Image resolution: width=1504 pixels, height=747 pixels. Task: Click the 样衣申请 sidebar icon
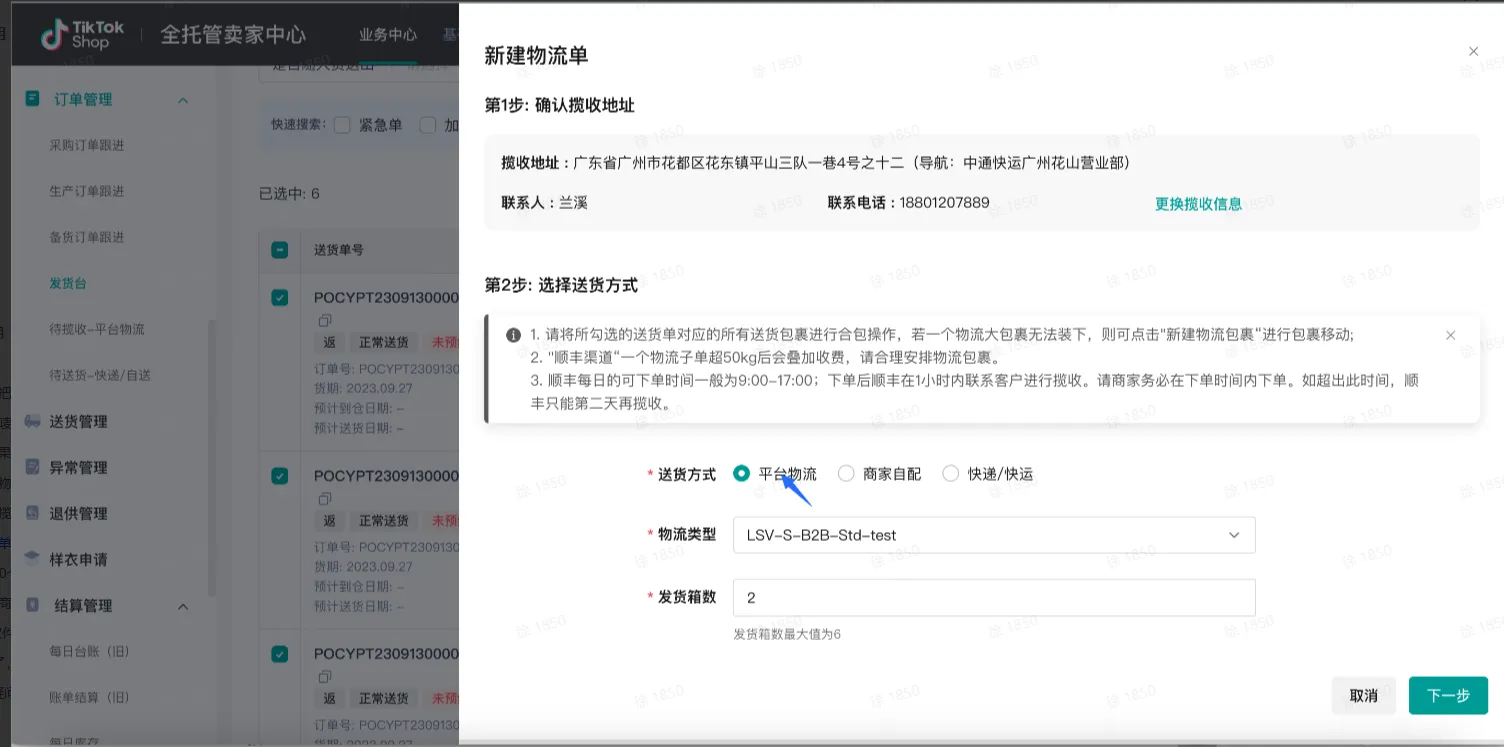coord(33,559)
